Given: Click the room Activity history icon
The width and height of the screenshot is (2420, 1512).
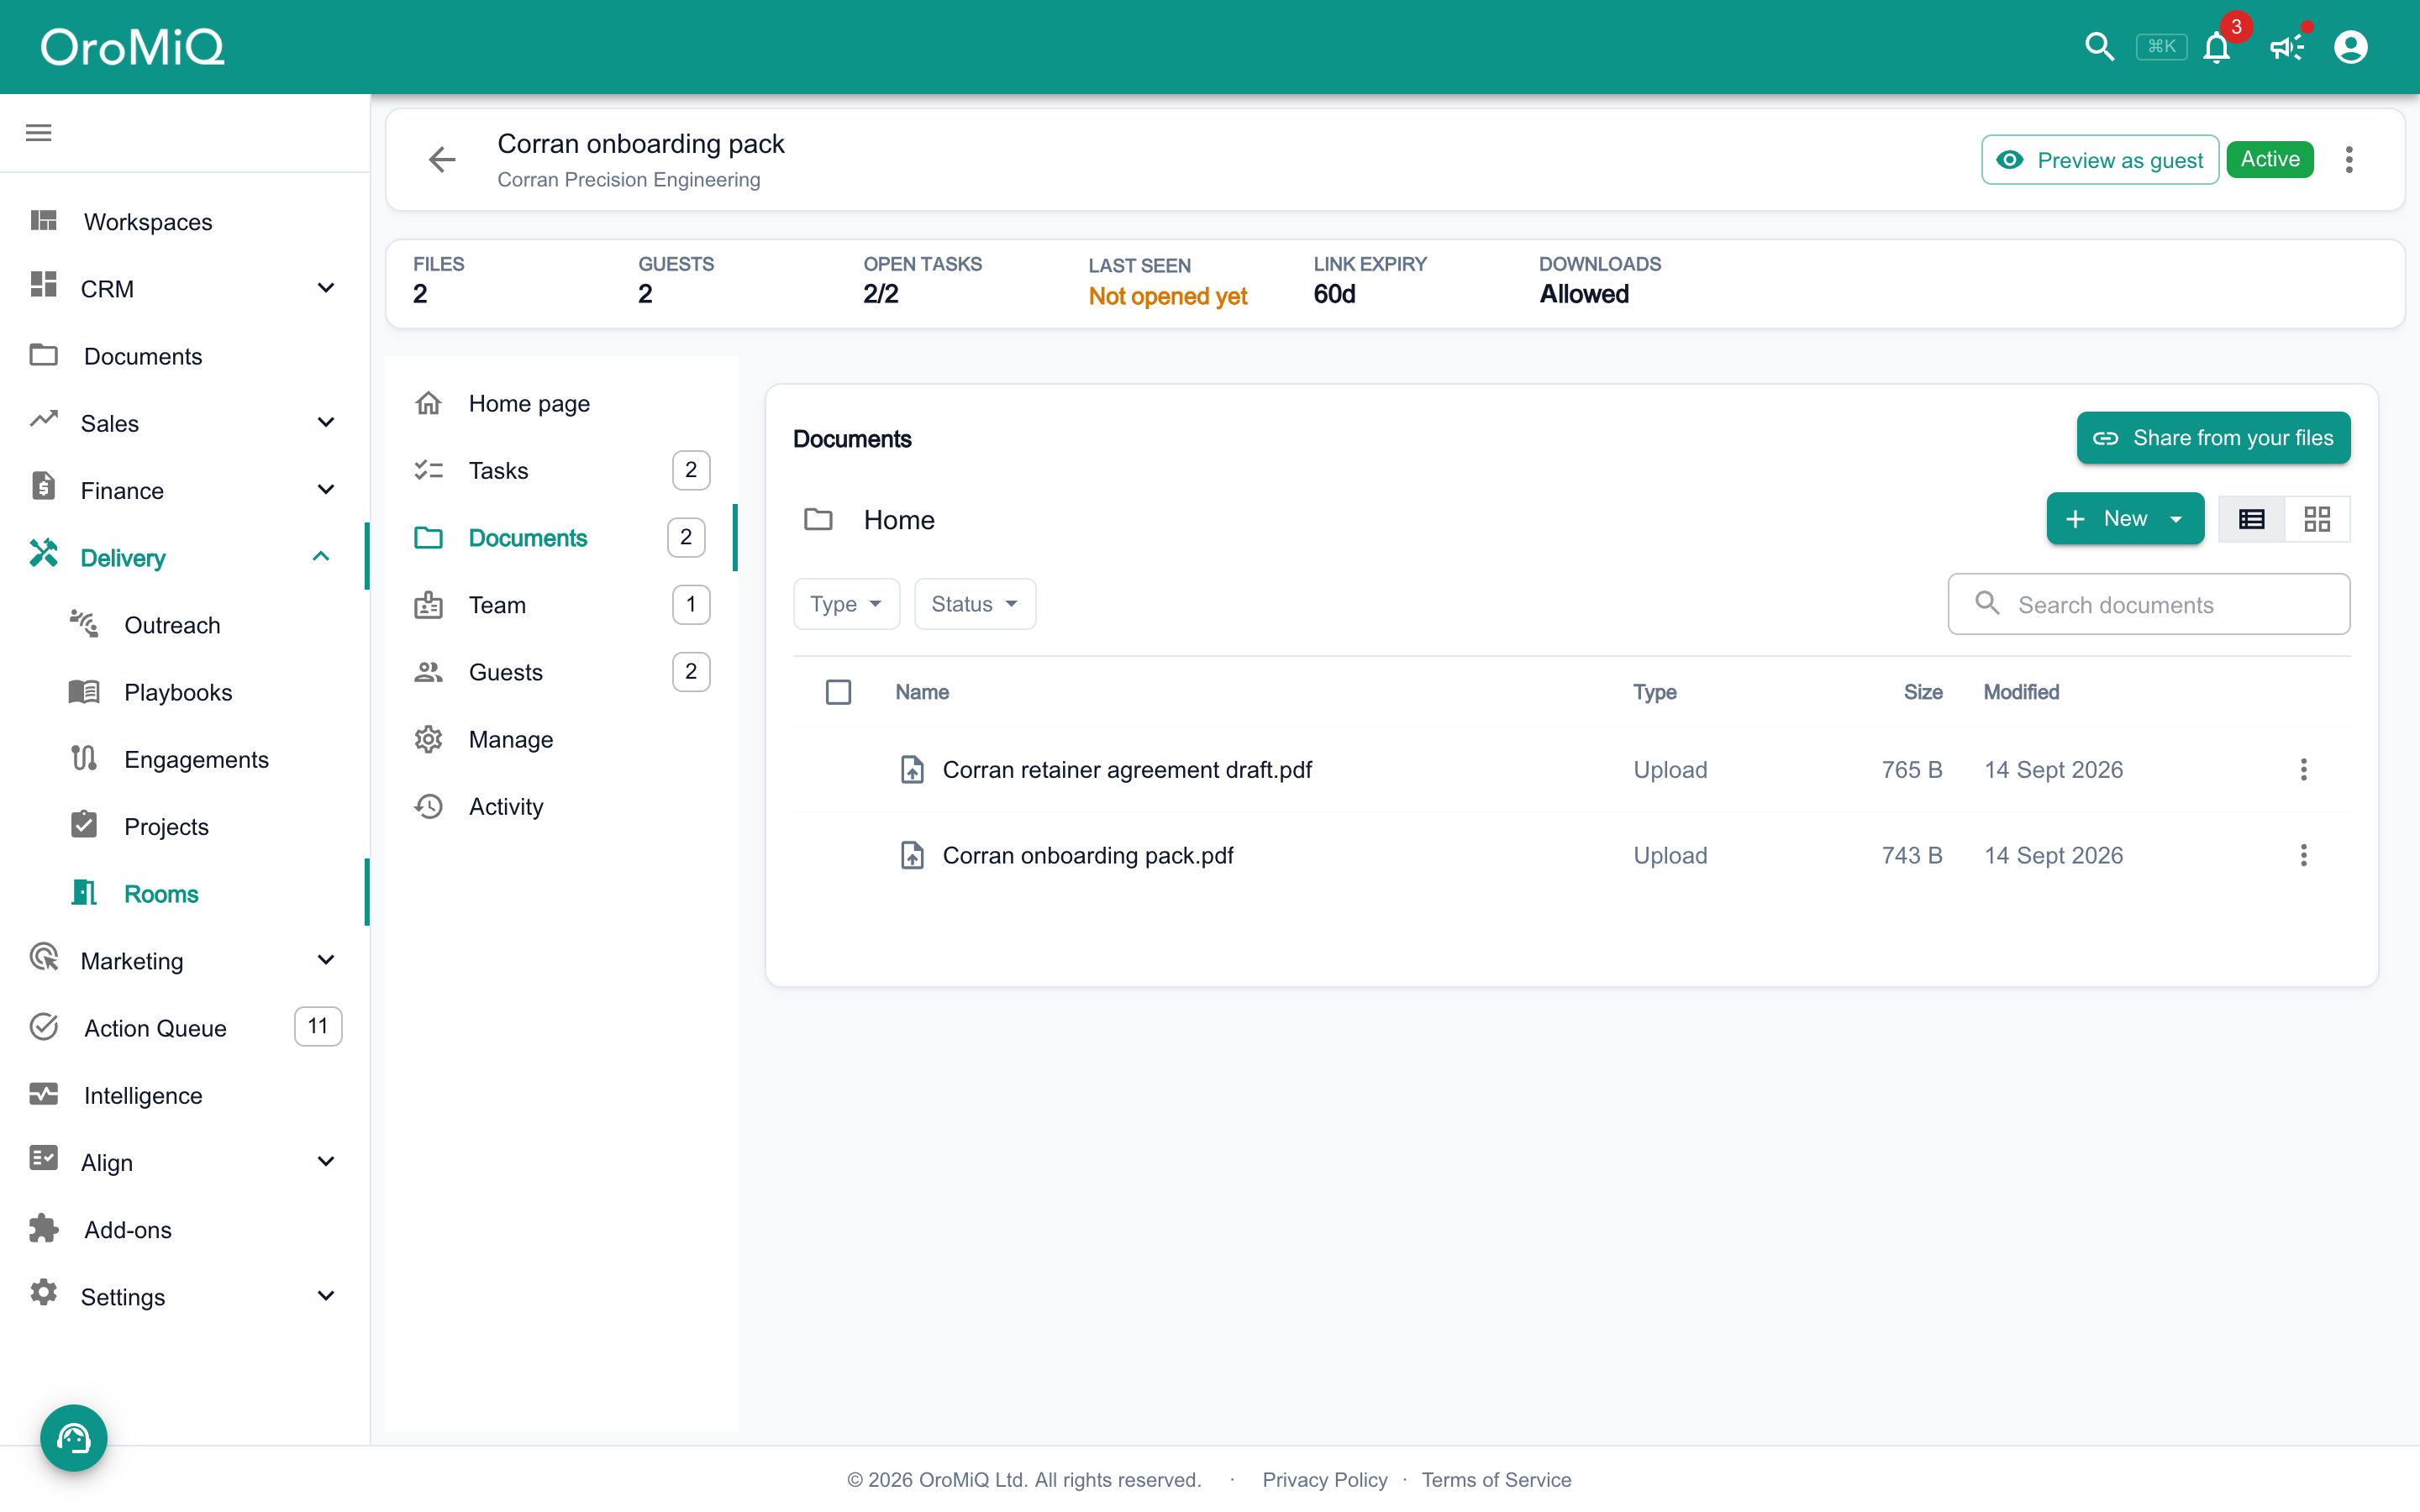Looking at the screenshot, I should (429, 806).
